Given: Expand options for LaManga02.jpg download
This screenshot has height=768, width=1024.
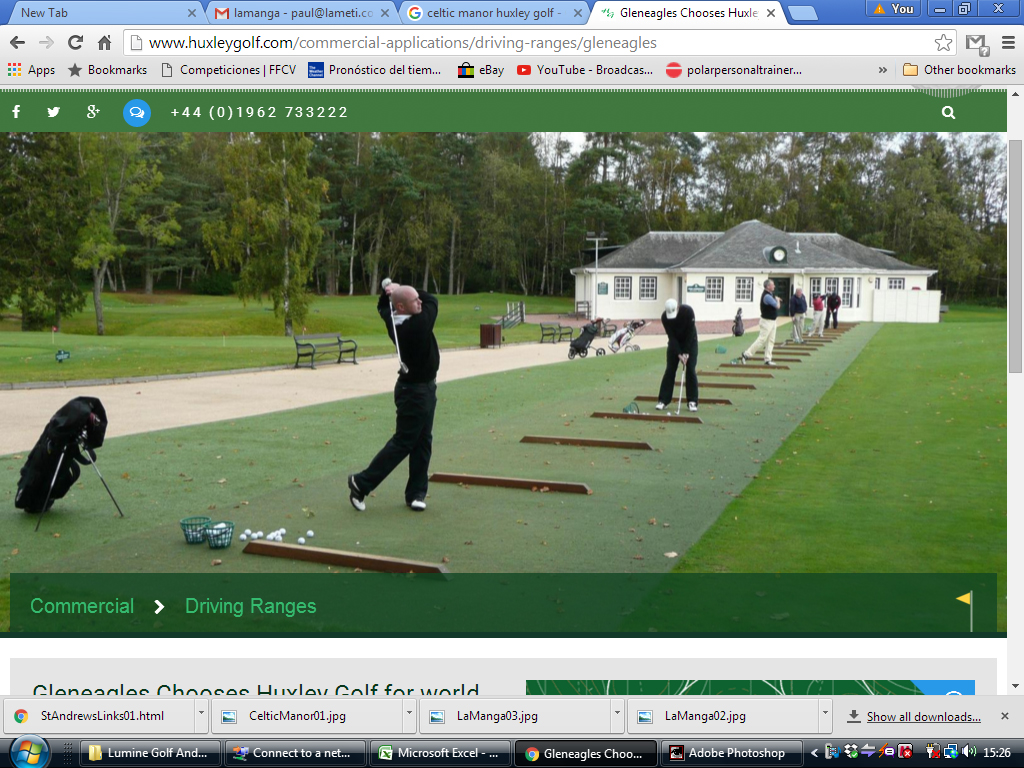Looking at the screenshot, I should (x=825, y=716).
